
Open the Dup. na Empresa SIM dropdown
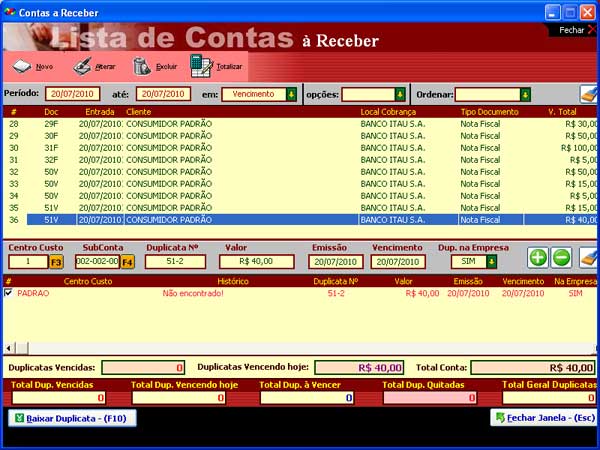point(491,262)
